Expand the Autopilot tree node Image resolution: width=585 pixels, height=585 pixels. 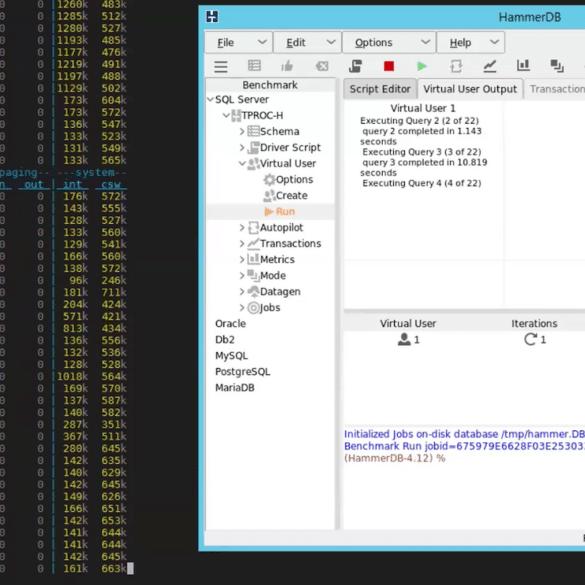242,228
